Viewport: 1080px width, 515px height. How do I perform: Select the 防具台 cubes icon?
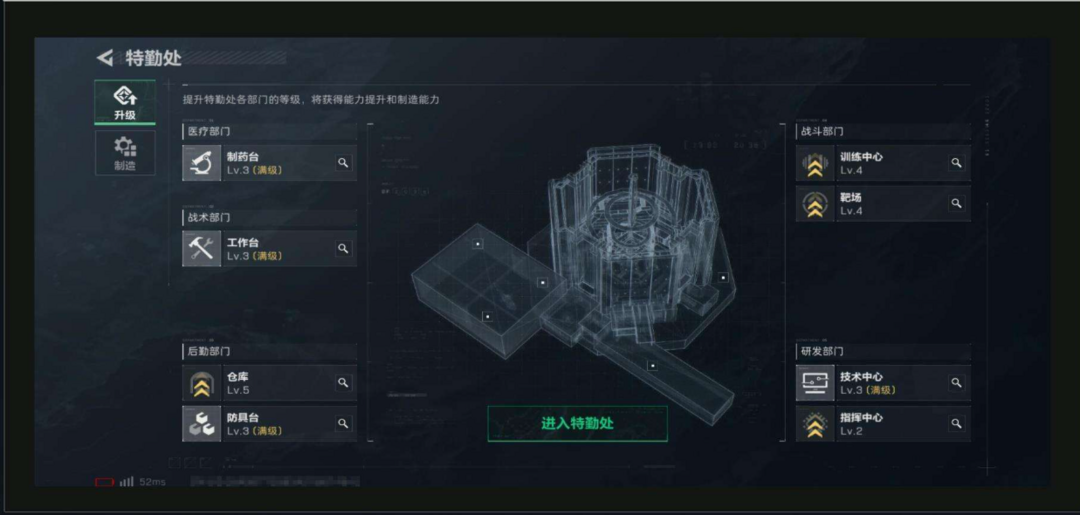pos(201,423)
